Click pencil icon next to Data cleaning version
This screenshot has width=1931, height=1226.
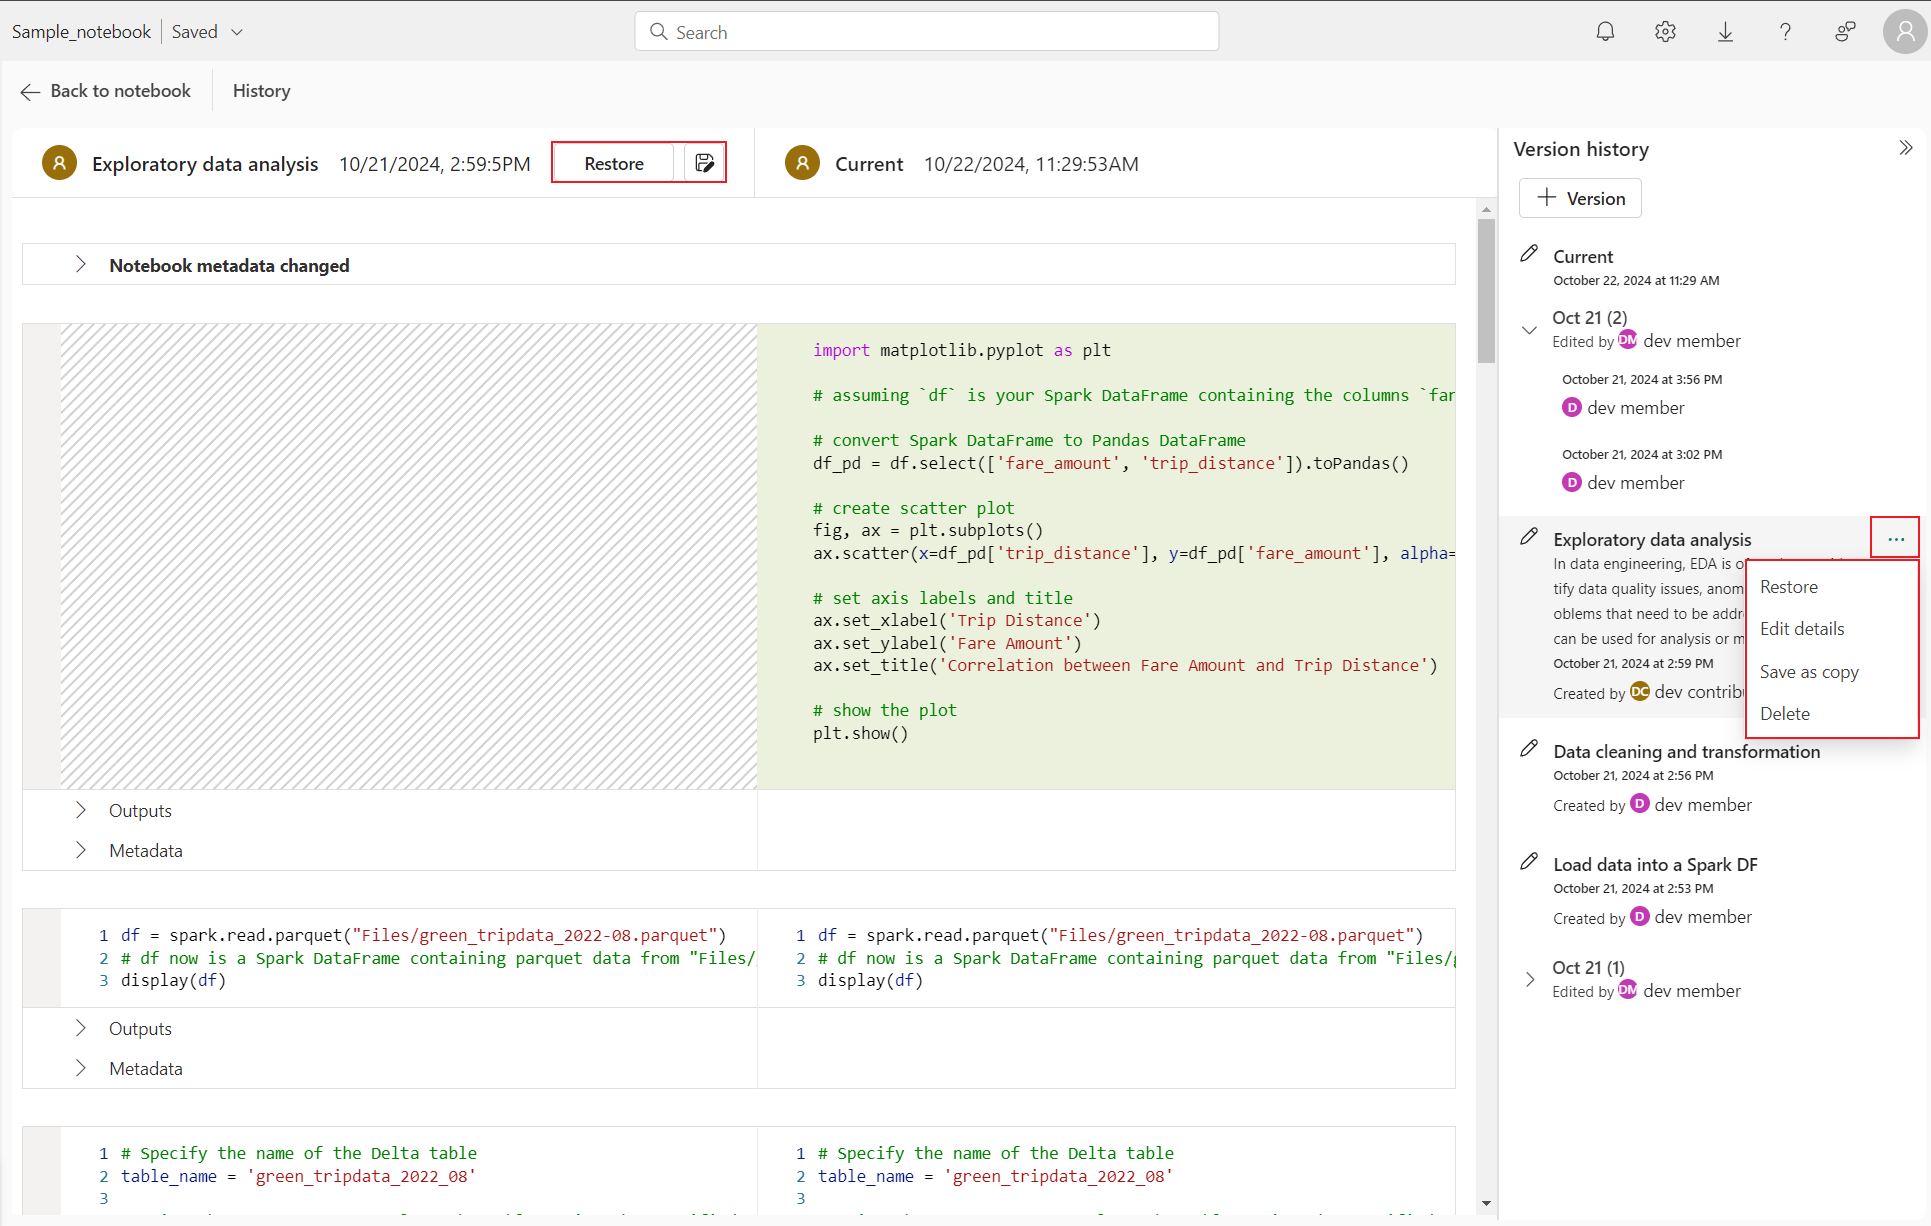click(1529, 749)
